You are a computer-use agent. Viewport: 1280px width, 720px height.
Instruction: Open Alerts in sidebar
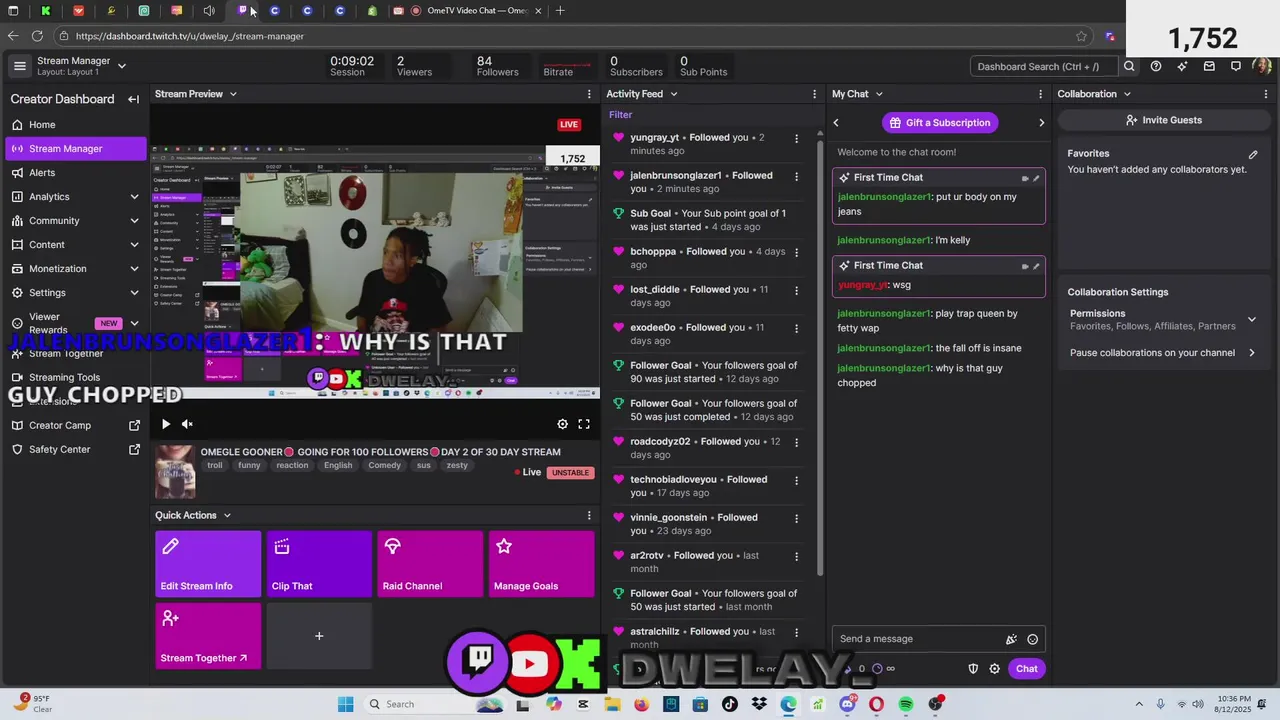tap(75, 173)
